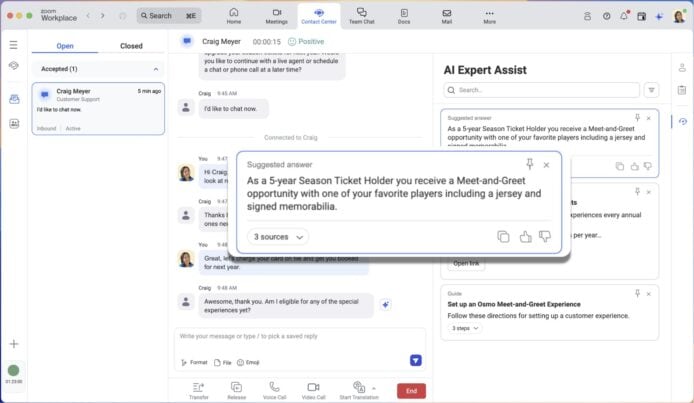Screen dimensions: 694x403
Task: Open the filter options in AI Expert Assist
Action: pyautogui.click(x=651, y=90)
